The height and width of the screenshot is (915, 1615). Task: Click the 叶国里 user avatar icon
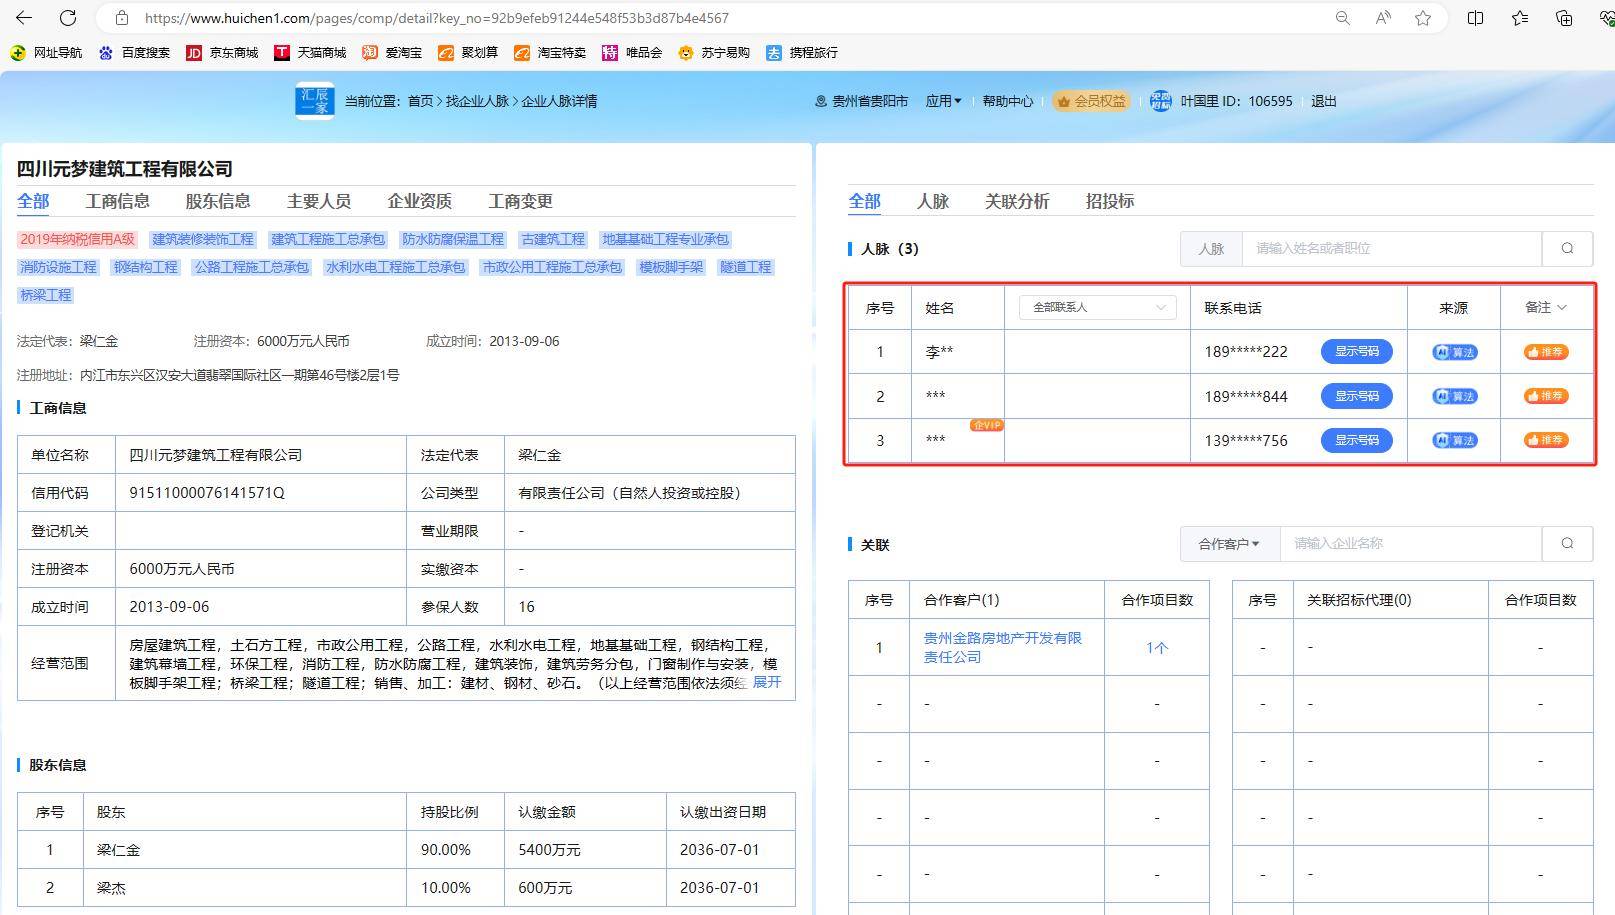(1160, 101)
